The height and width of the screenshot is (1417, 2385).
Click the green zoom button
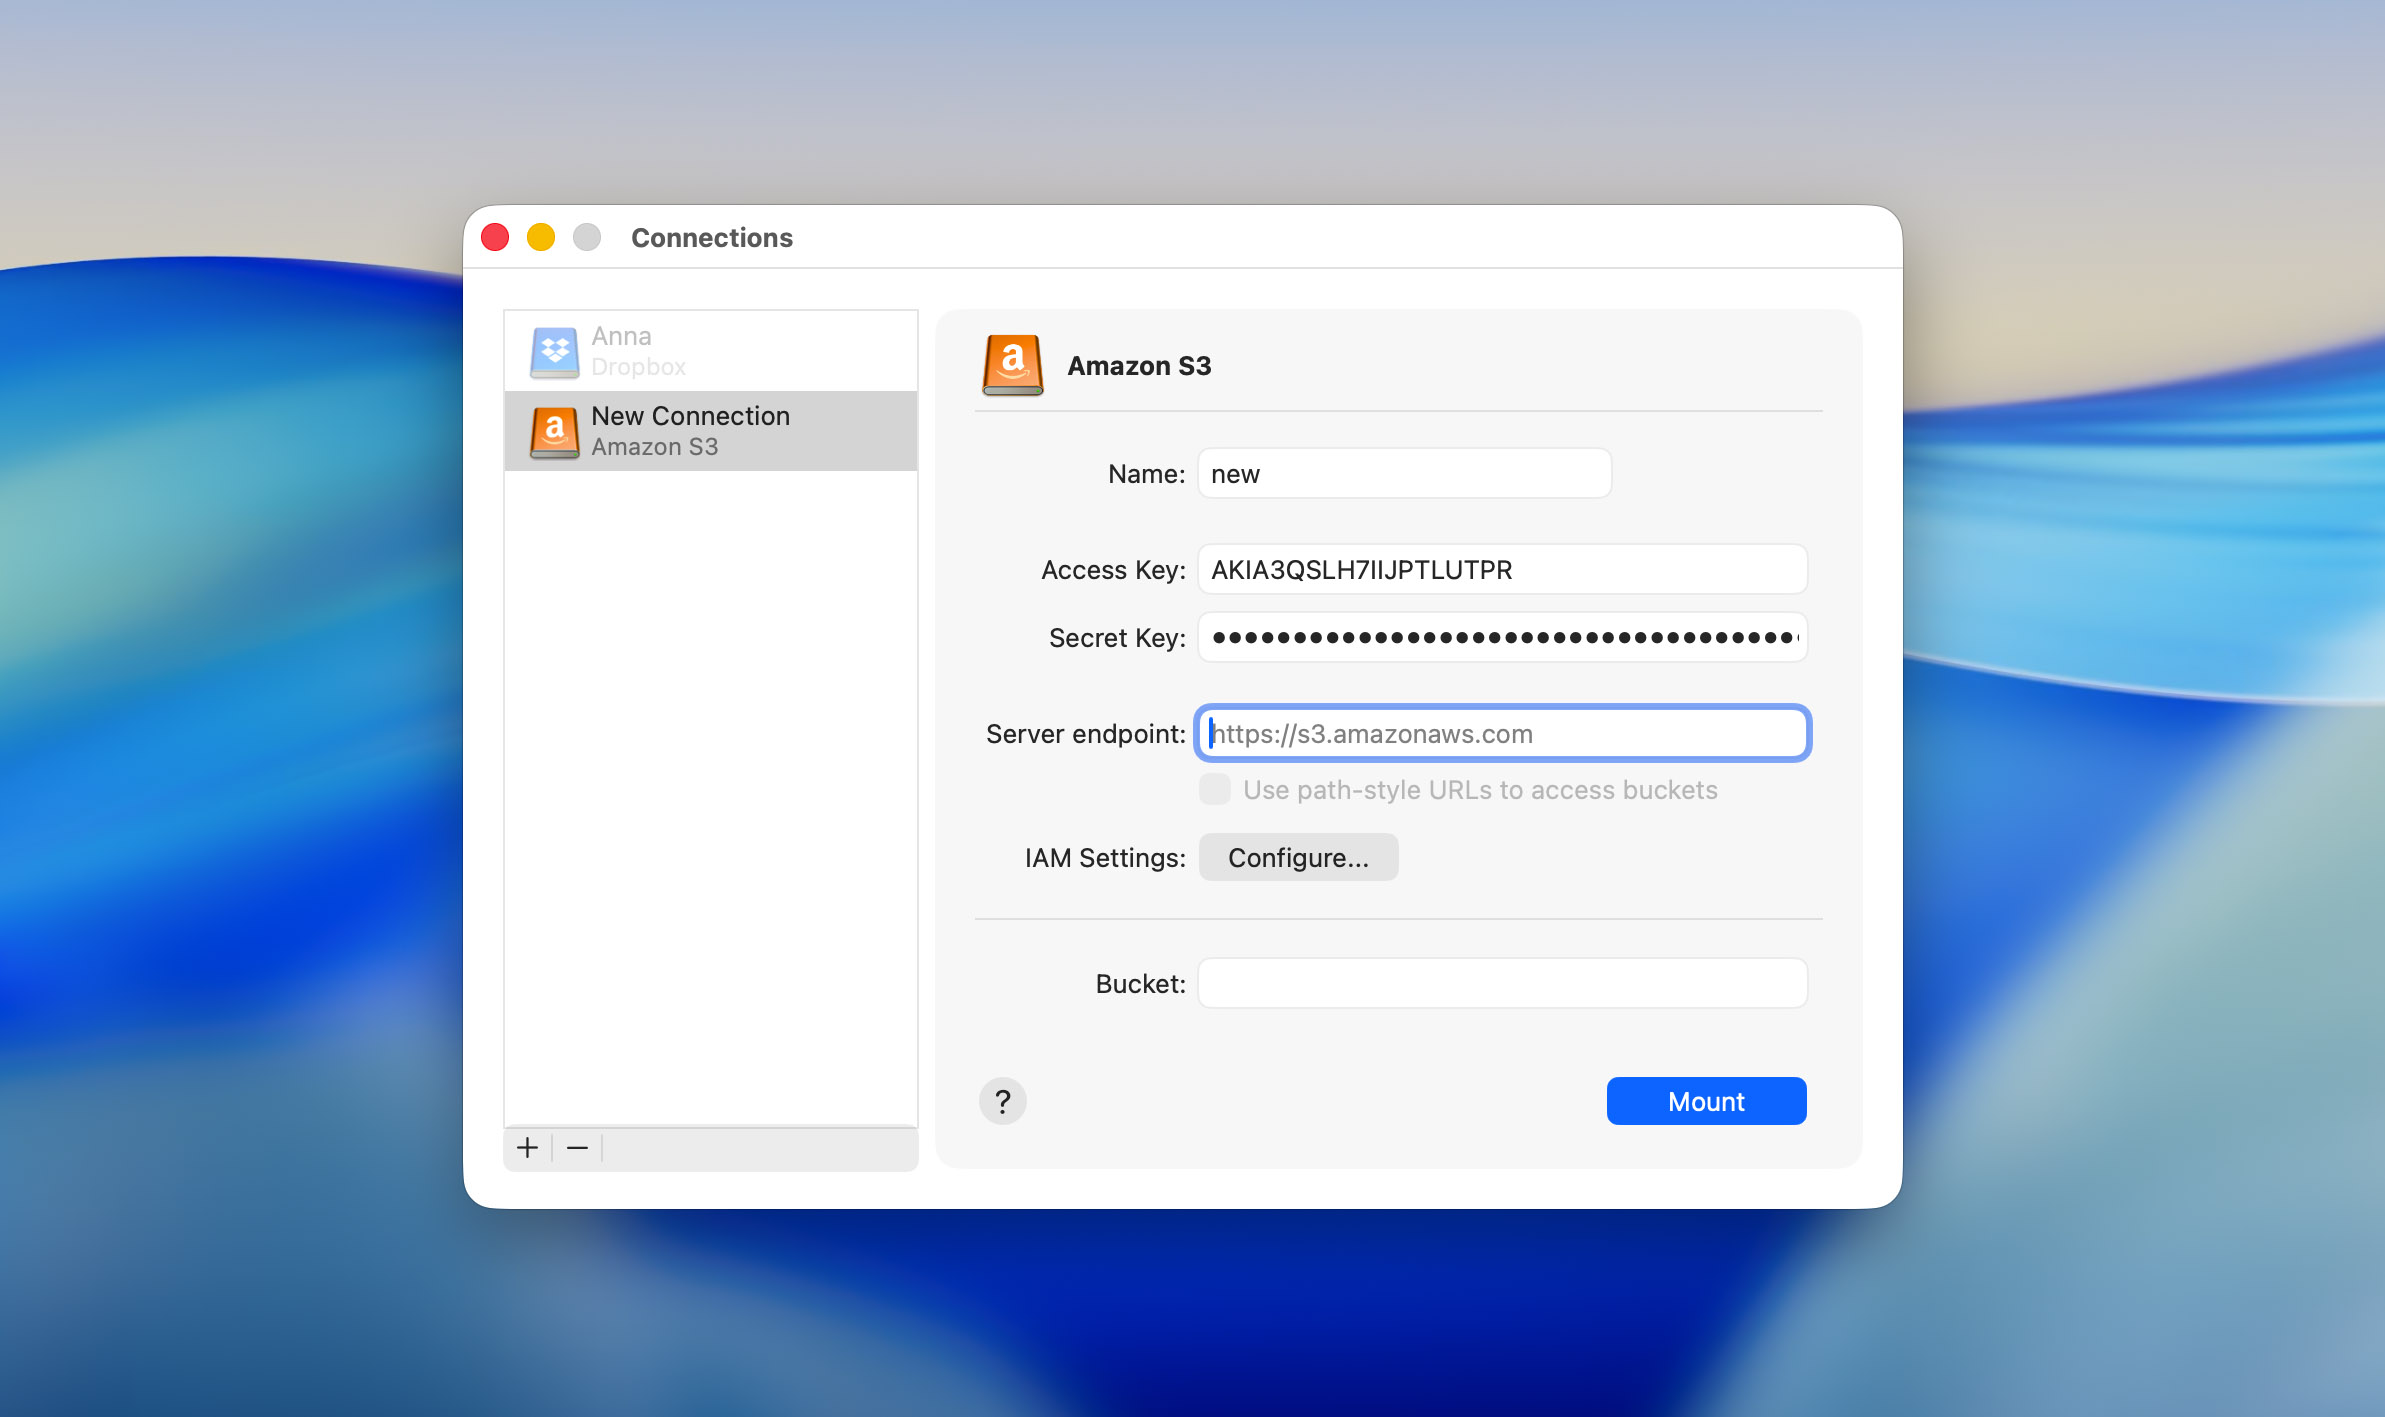point(587,237)
